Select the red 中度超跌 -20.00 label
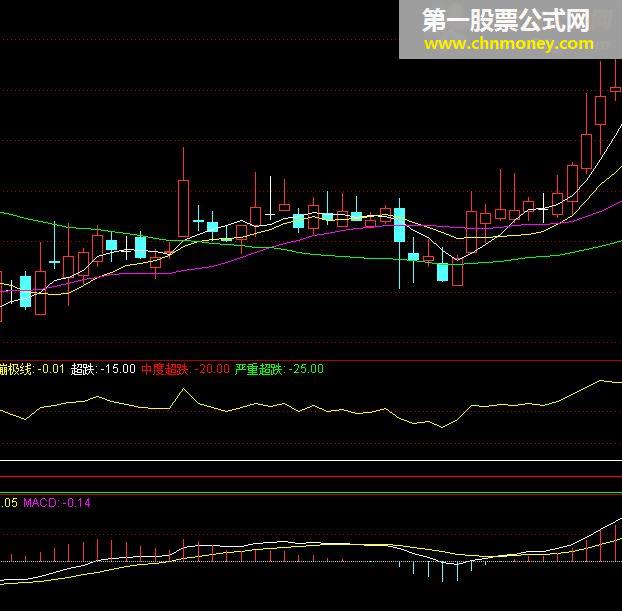 [185, 369]
